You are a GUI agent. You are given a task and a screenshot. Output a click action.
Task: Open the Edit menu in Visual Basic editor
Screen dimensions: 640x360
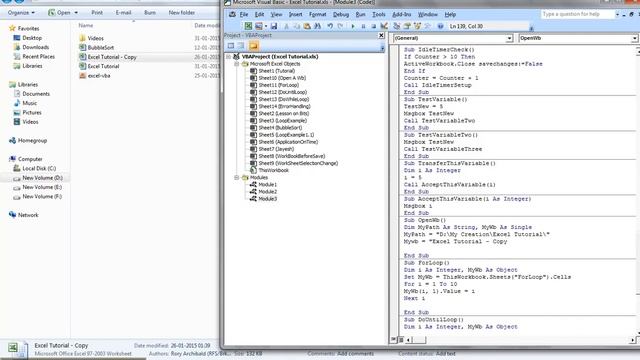[259, 15]
